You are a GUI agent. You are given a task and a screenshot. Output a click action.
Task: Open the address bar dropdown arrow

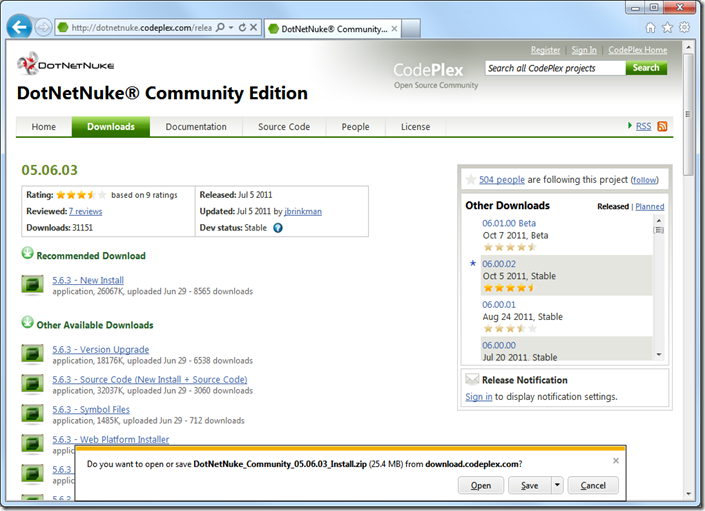(x=231, y=28)
